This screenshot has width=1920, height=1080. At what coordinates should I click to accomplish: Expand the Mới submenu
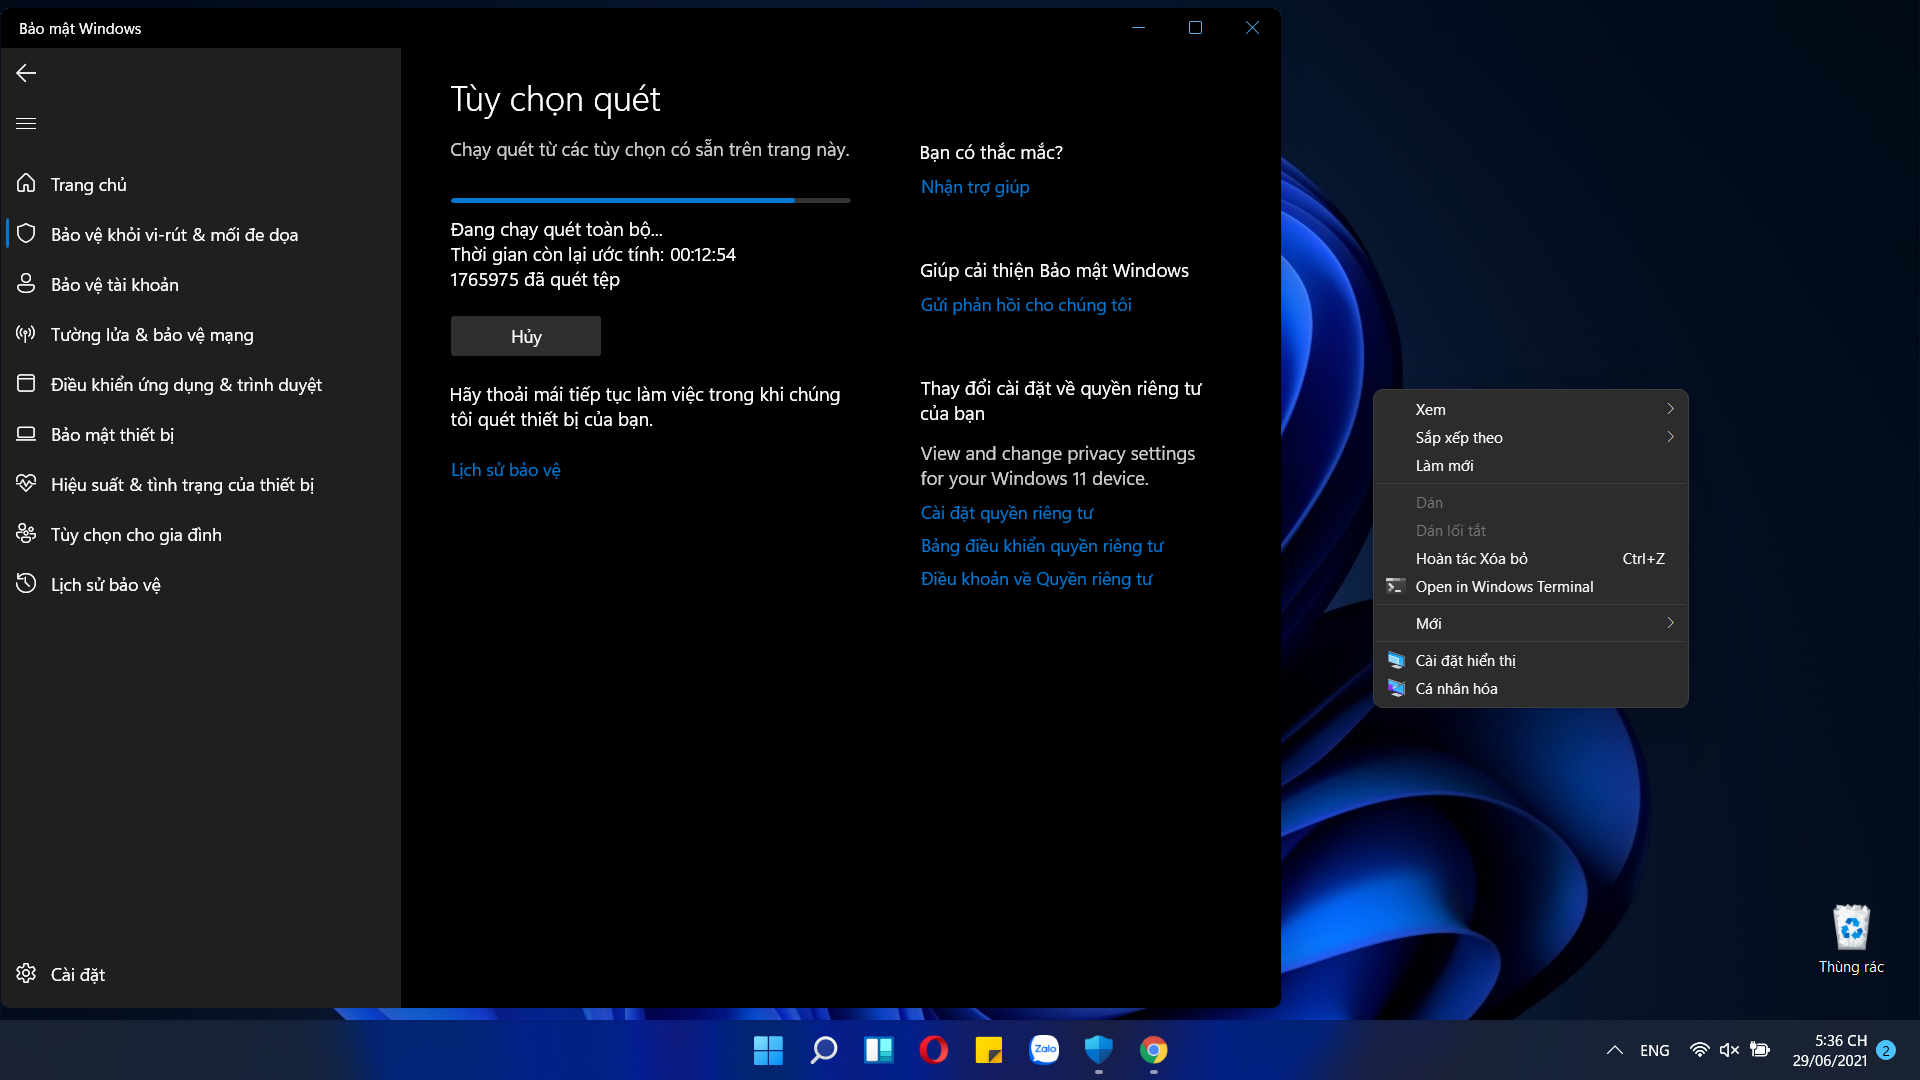(1531, 623)
